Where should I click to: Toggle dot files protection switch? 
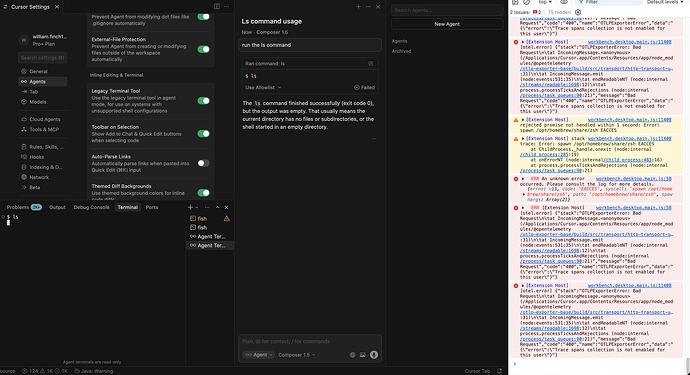click(x=203, y=17)
